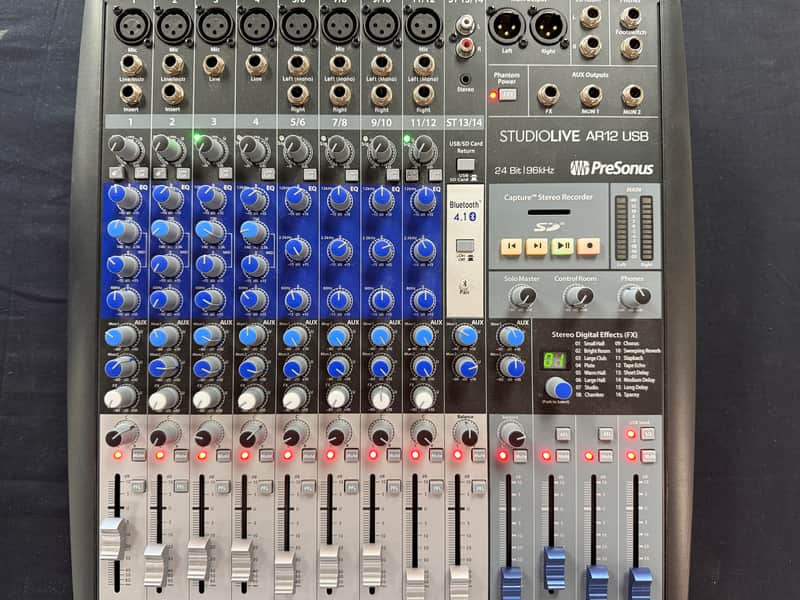Turn the channel 1 gain knob
The image size is (800, 600).
[x=126, y=149]
